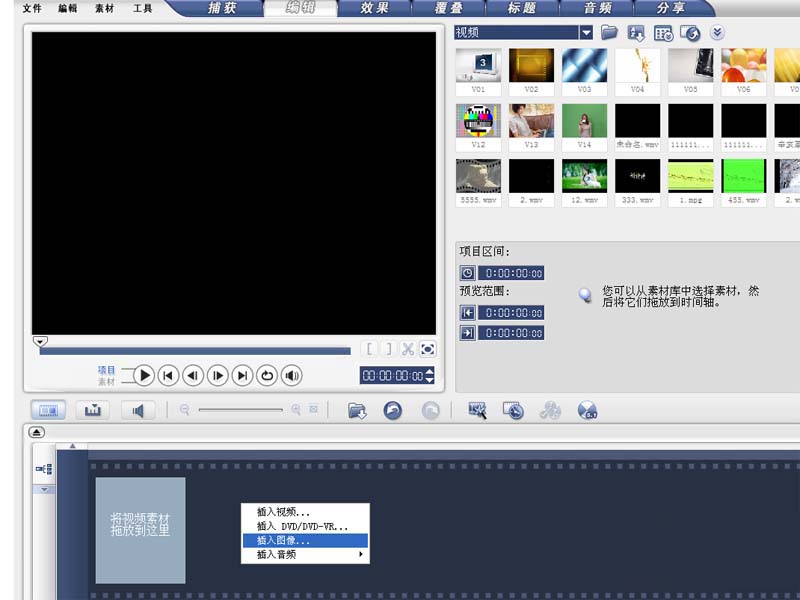Undo the last action

(x=392, y=410)
